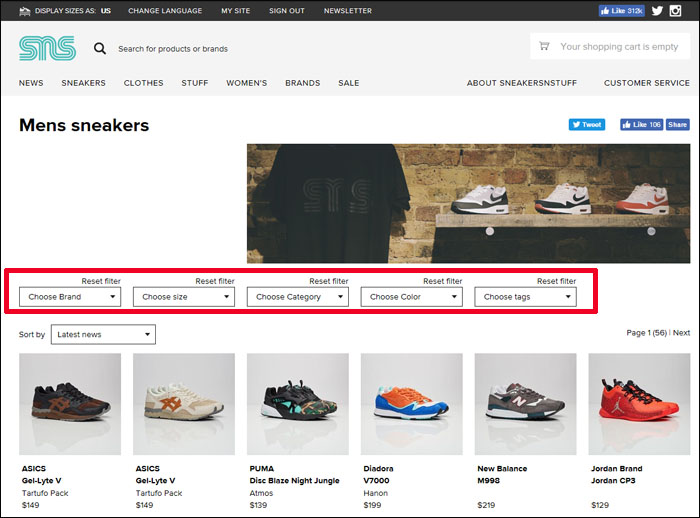This screenshot has width=700, height=518.
Task: Click the display sizes icon
Action: (25, 11)
